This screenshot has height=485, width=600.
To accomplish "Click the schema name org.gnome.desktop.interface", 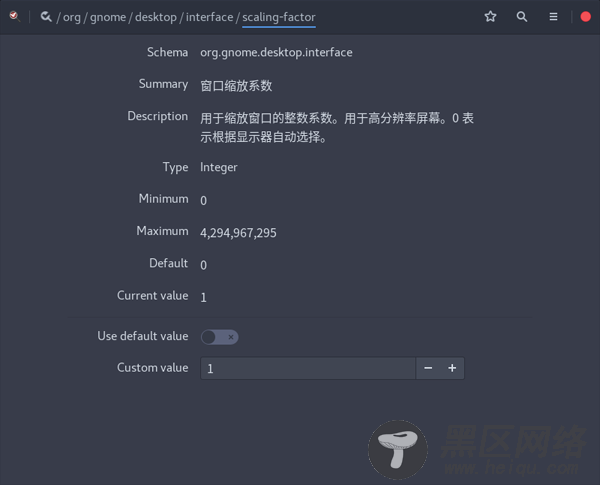I will tap(276, 52).
